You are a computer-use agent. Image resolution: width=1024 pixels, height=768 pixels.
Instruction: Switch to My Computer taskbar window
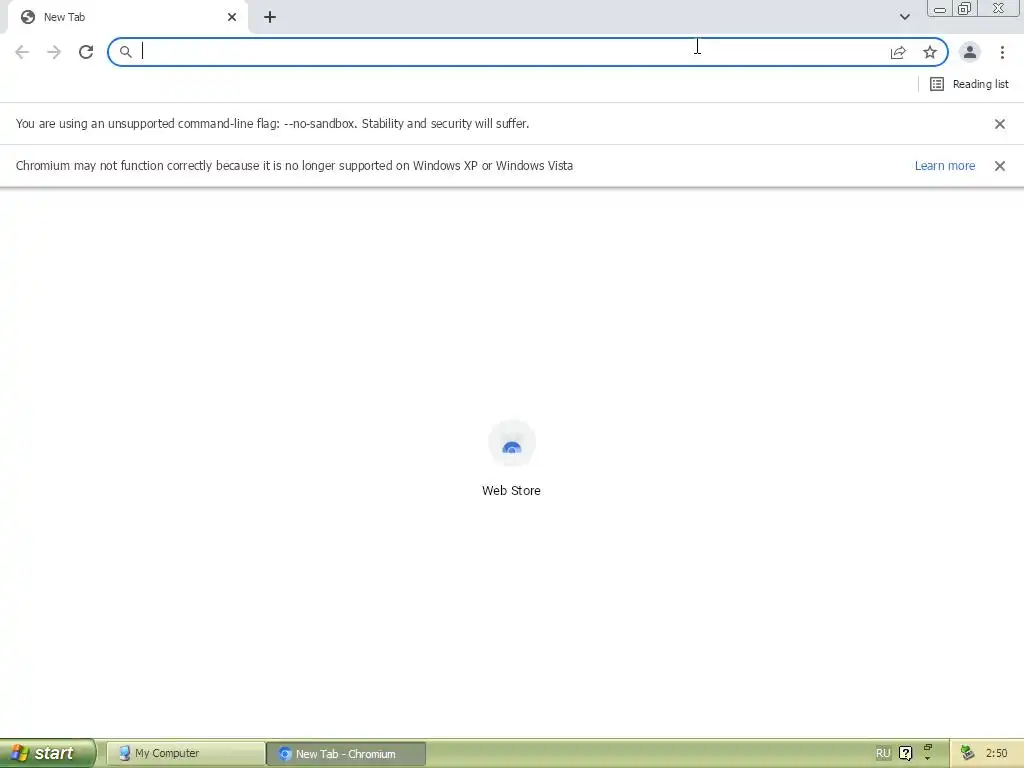pyautogui.click(x=185, y=754)
